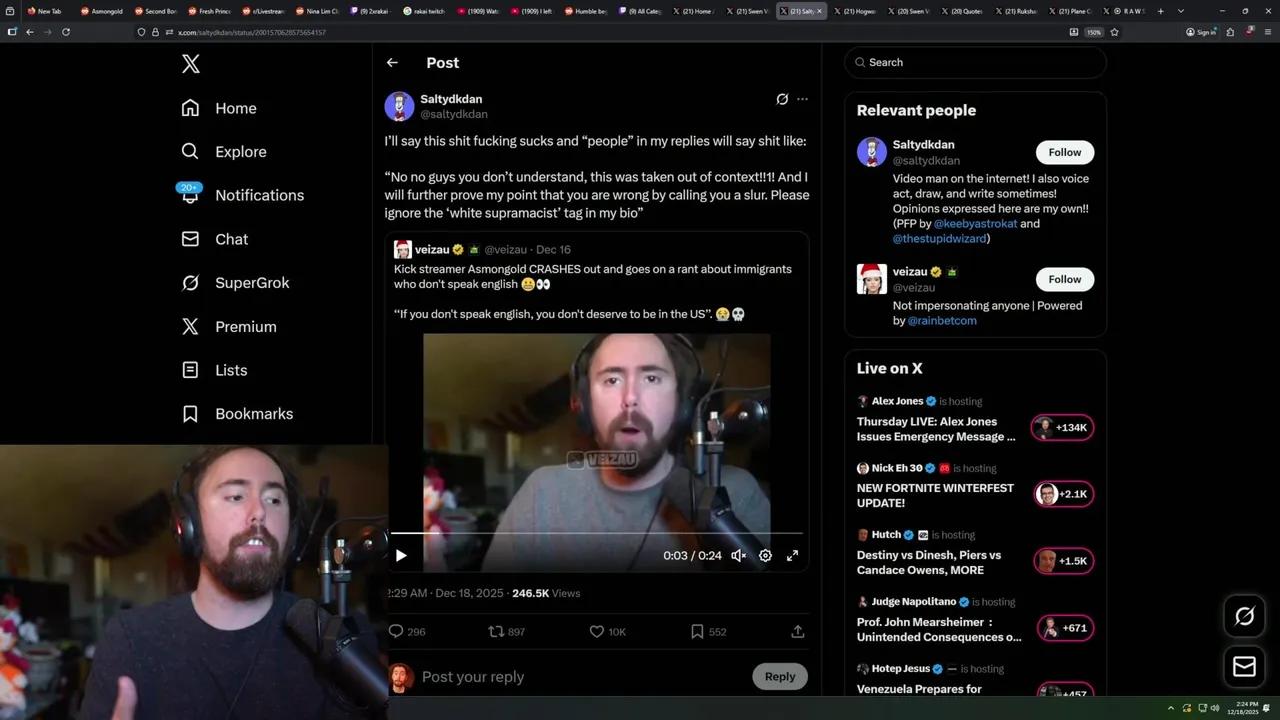Open the Premium page
Screen dimensions: 1280x720
click(x=228, y=327)
